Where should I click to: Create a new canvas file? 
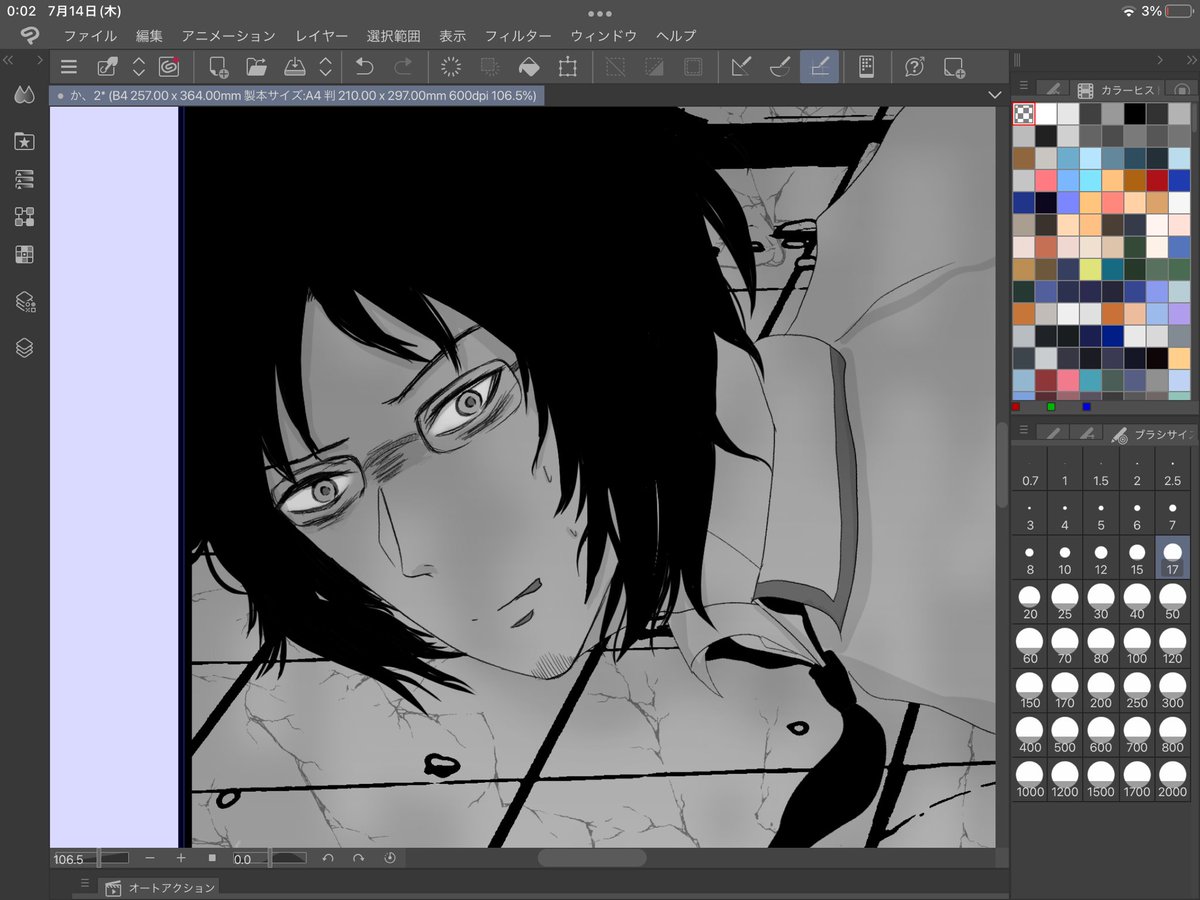pyautogui.click(x=218, y=67)
